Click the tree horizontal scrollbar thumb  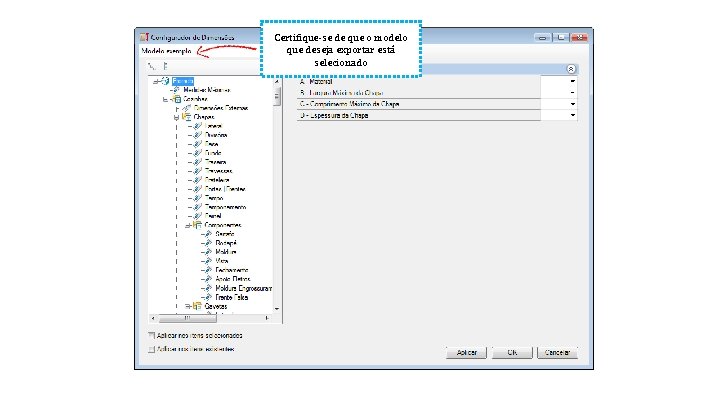187,318
